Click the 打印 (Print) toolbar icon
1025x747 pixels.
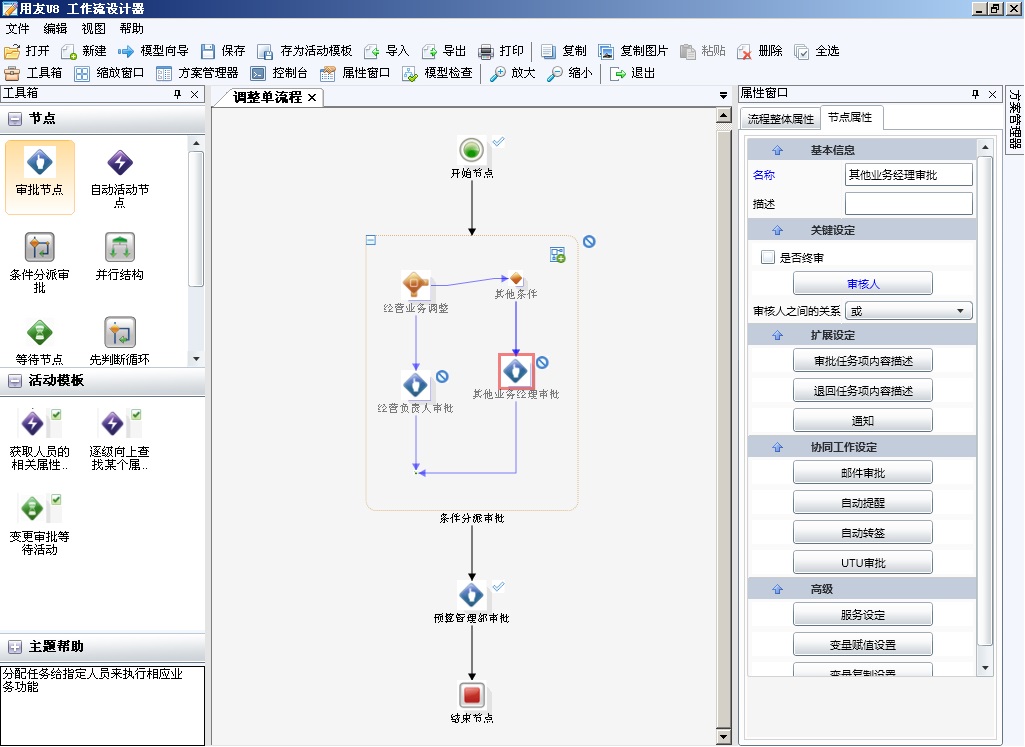[486, 51]
